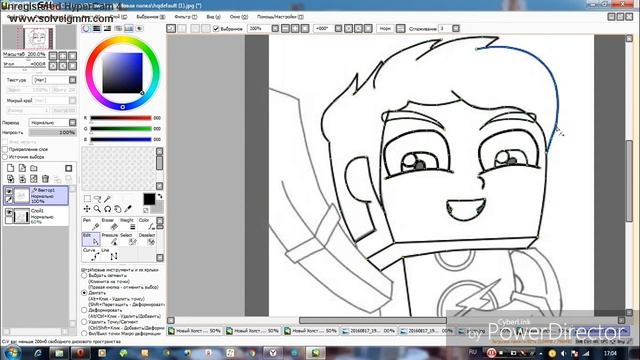This screenshot has height=360, width=640.
Task: Pick a shade in the color square
Action: (x=122, y=73)
